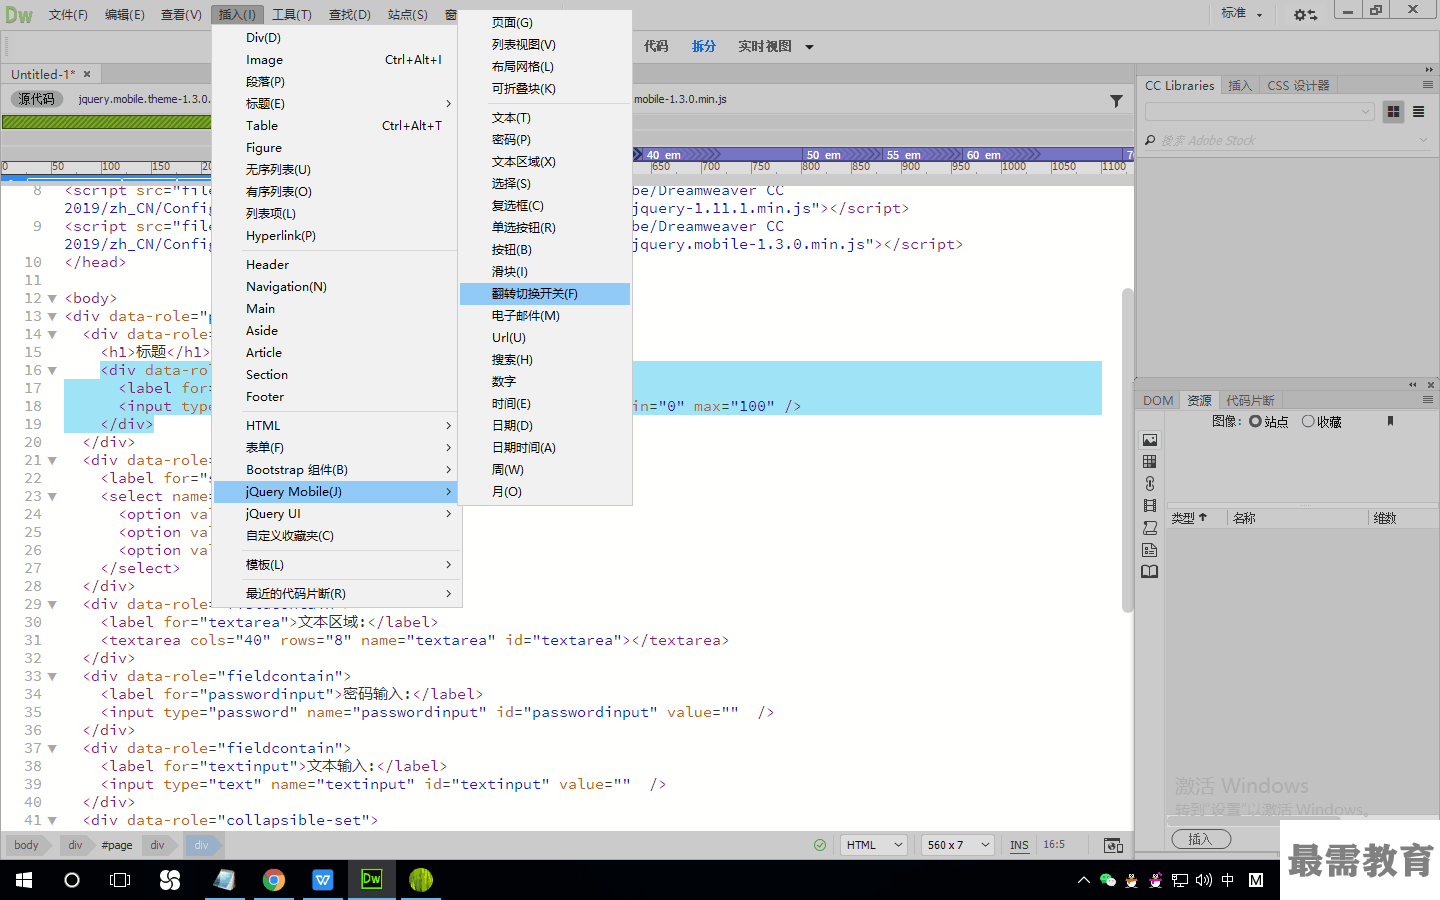Toggle the INS insert mode indicator
Screen dimensions: 1440x900
(1019, 845)
